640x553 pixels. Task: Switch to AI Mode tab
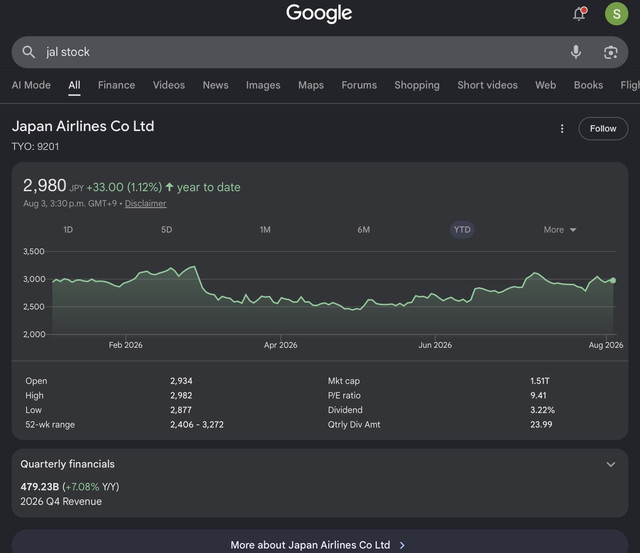click(31, 85)
